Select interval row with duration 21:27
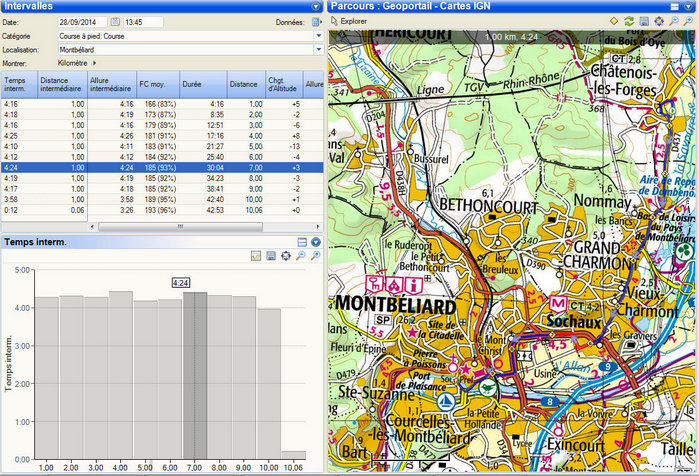The image size is (699, 476). (x=162, y=147)
